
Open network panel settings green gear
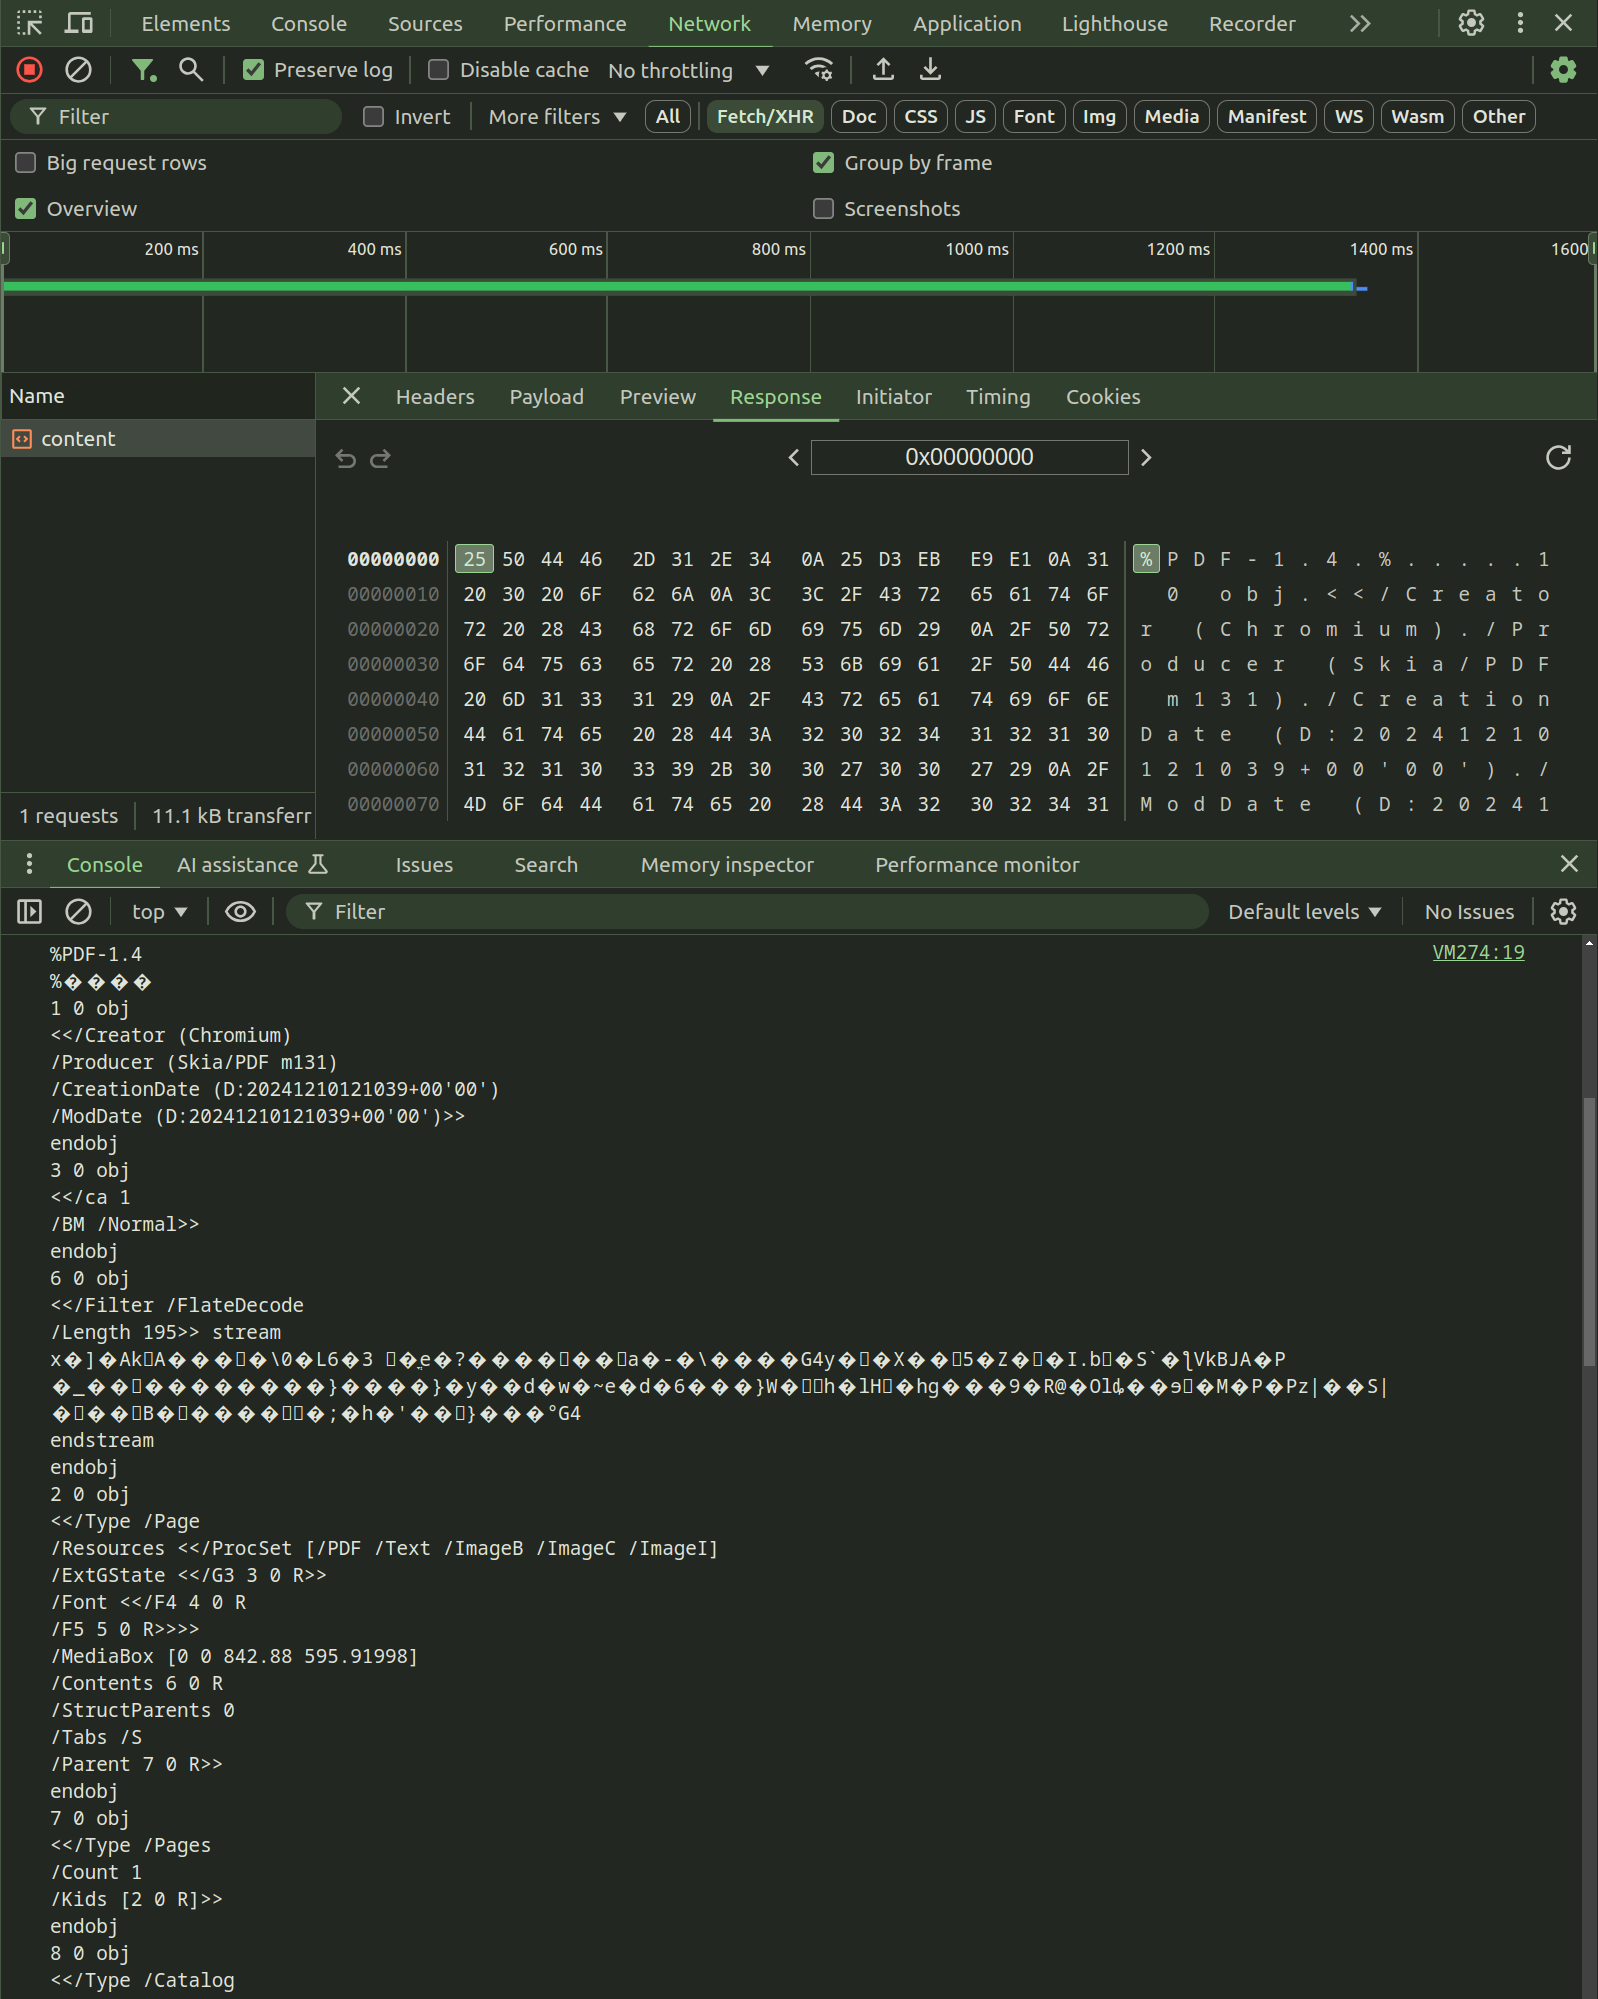(1563, 70)
